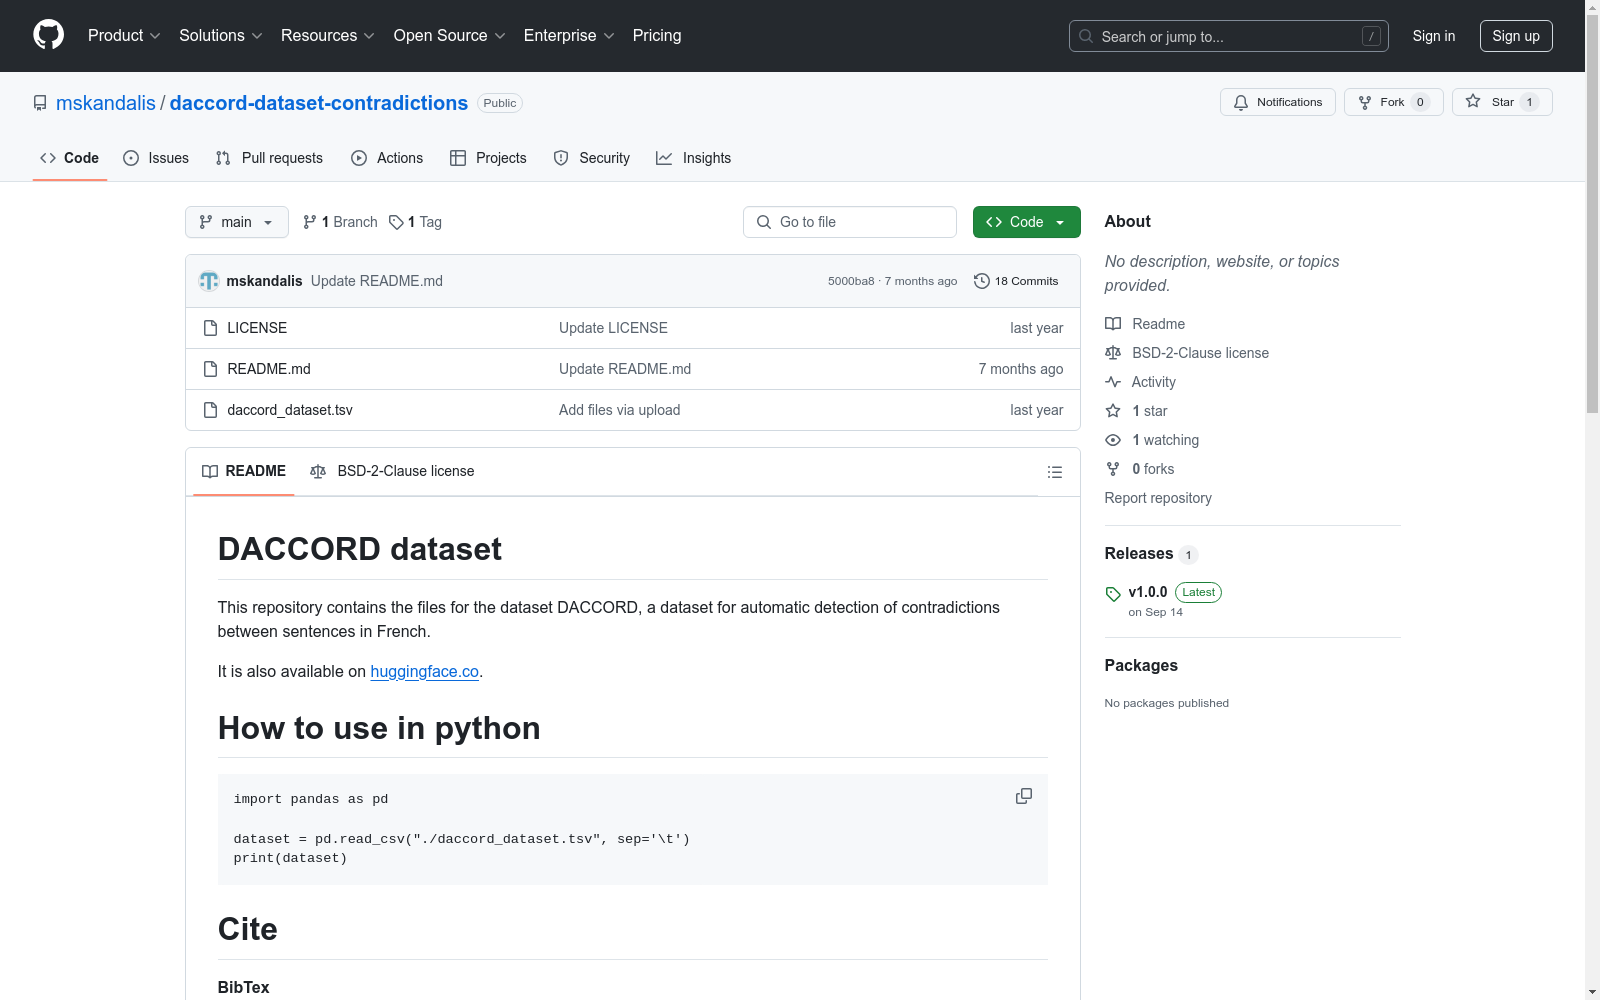
Task: Click the repository book icon beside mskandalis
Action: [x=40, y=103]
